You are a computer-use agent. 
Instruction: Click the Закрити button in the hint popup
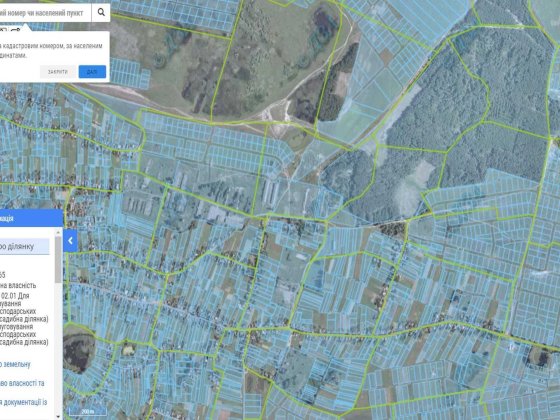pyautogui.click(x=58, y=72)
